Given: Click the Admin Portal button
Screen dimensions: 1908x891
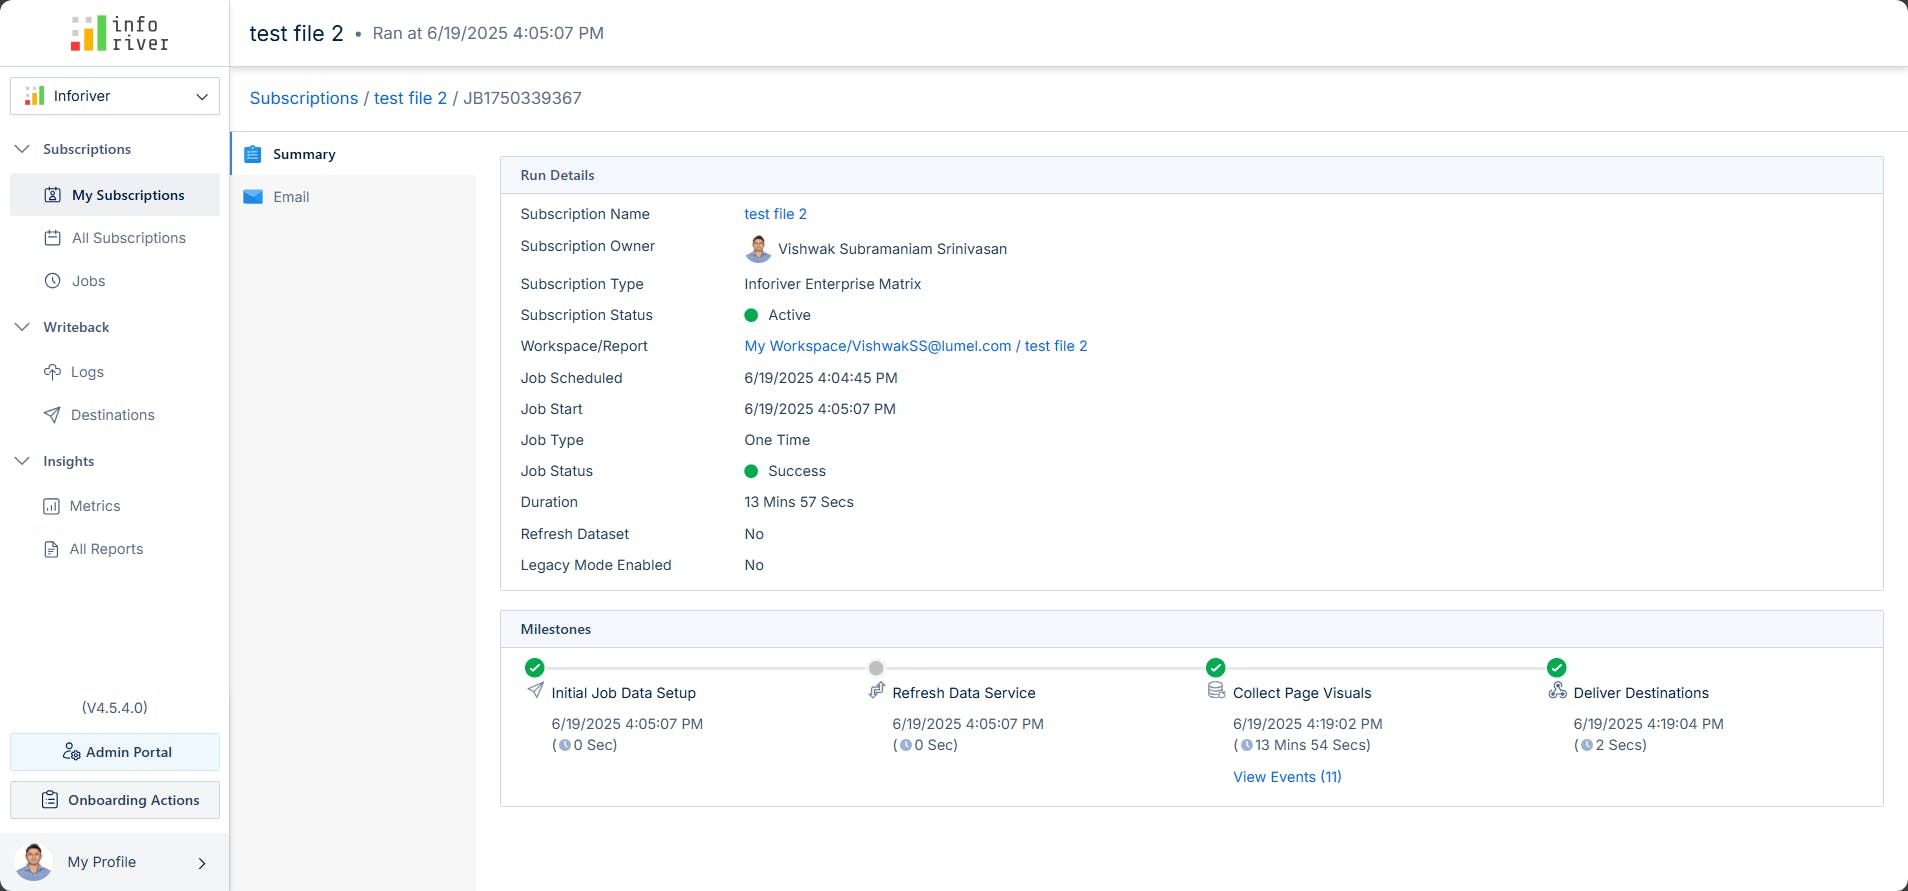Looking at the screenshot, I should point(115,752).
